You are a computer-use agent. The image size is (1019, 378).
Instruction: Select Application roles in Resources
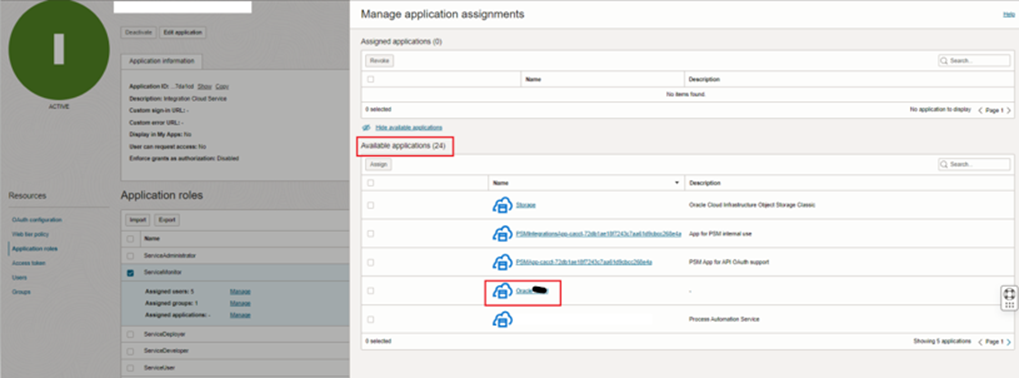[35, 249]
